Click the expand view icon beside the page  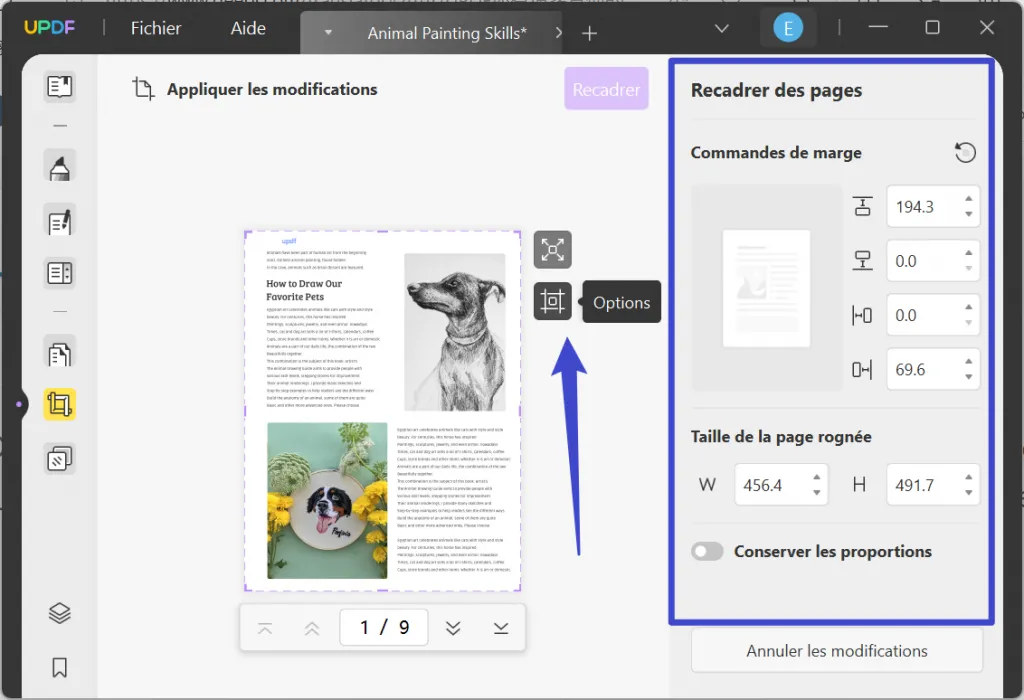[x=552, y=250]
